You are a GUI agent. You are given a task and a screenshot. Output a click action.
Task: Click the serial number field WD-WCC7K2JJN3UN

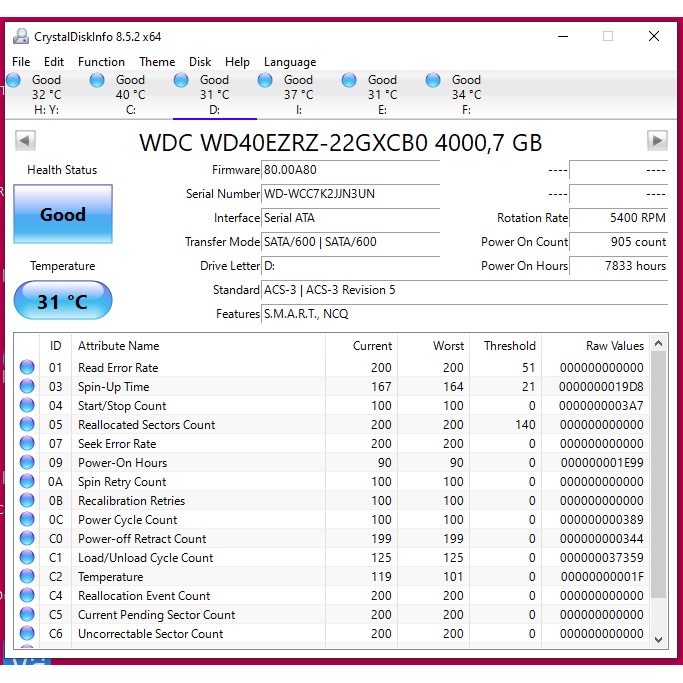tap(350, 194)
